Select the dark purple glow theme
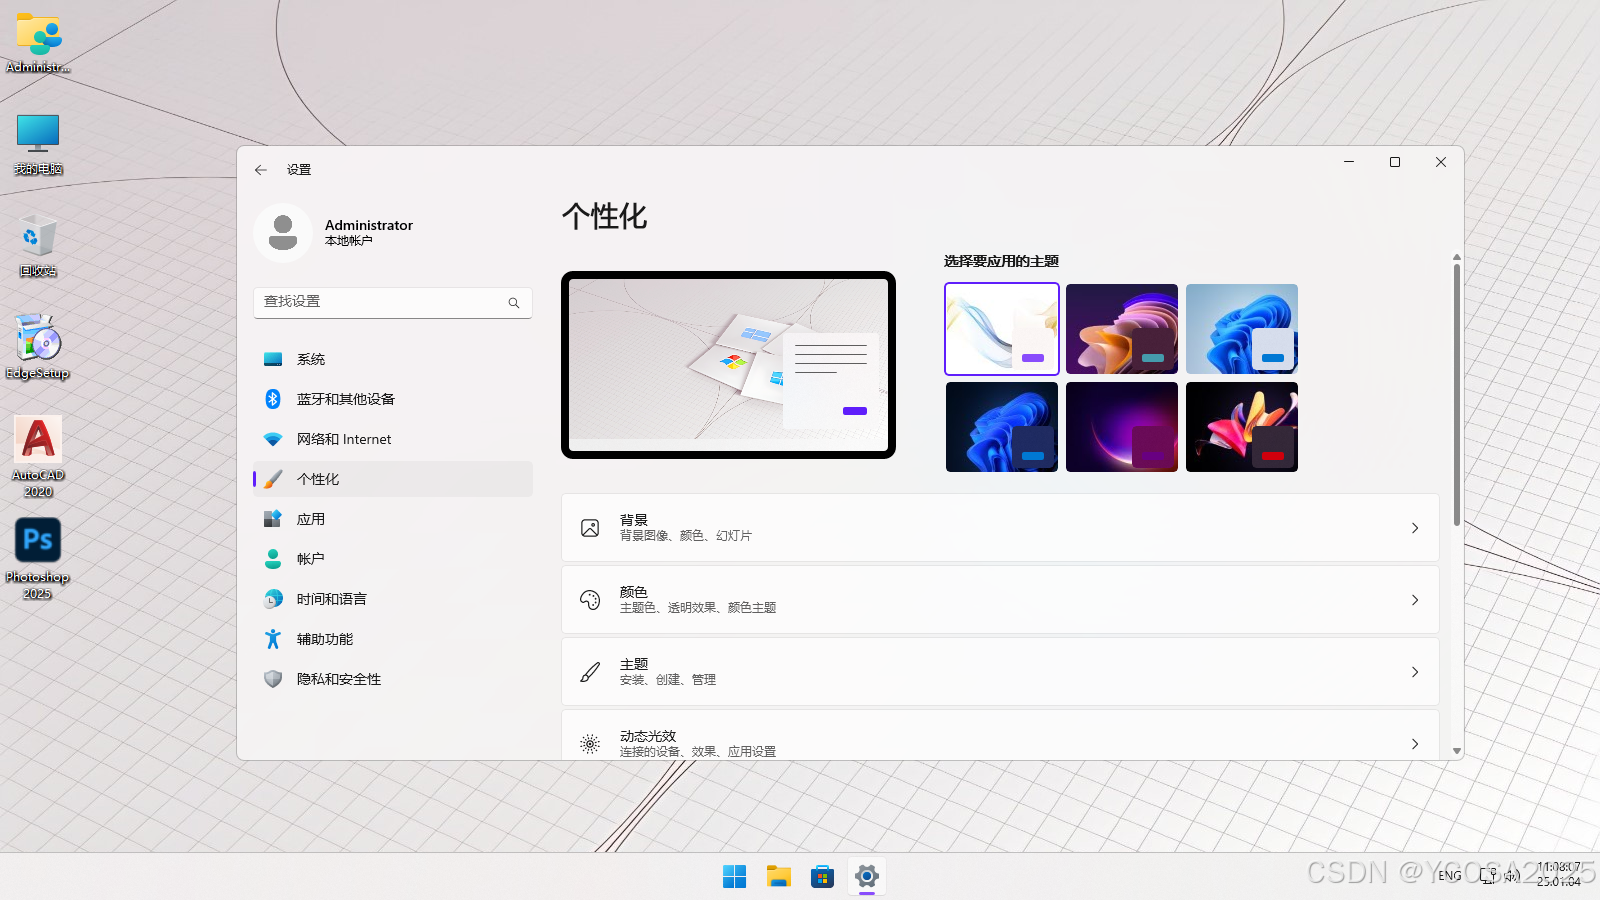 pos(1122,427)
